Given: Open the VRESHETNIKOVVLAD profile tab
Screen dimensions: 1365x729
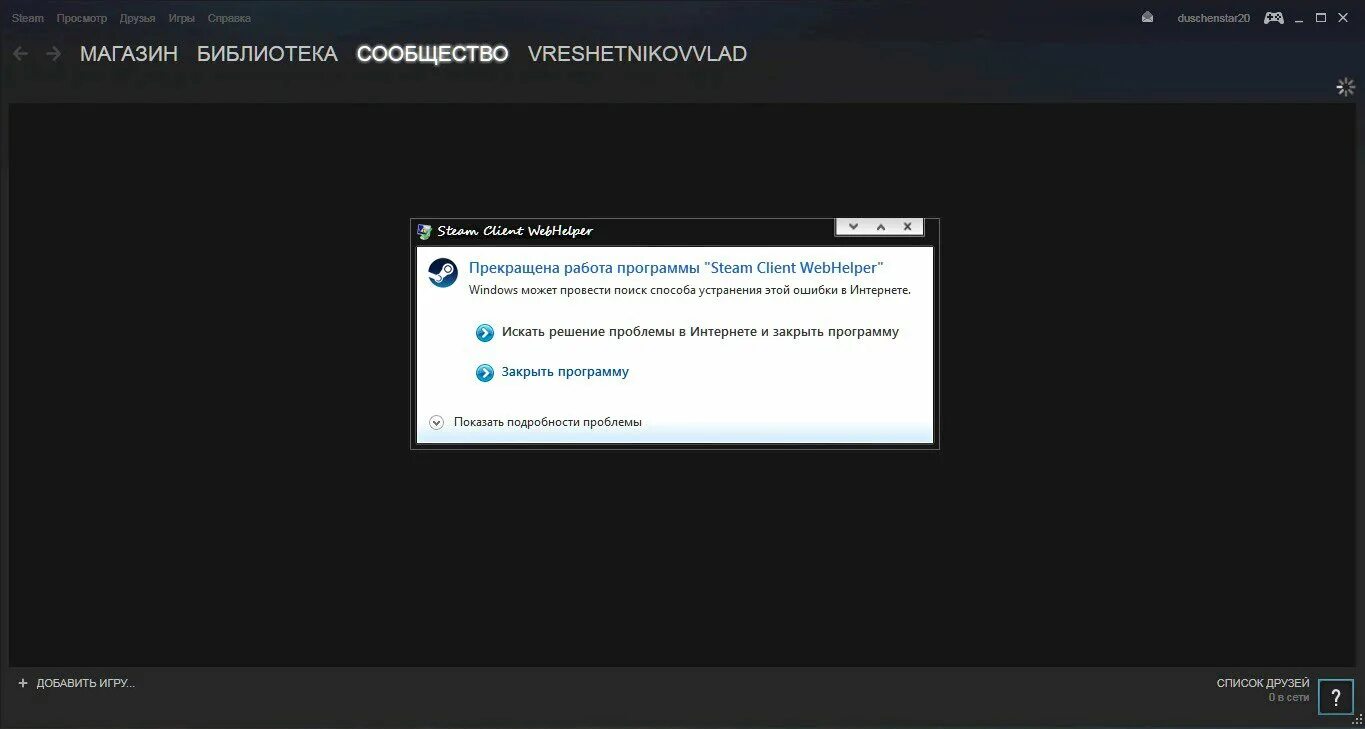Looking at the screenshot, I should (637, 54).
